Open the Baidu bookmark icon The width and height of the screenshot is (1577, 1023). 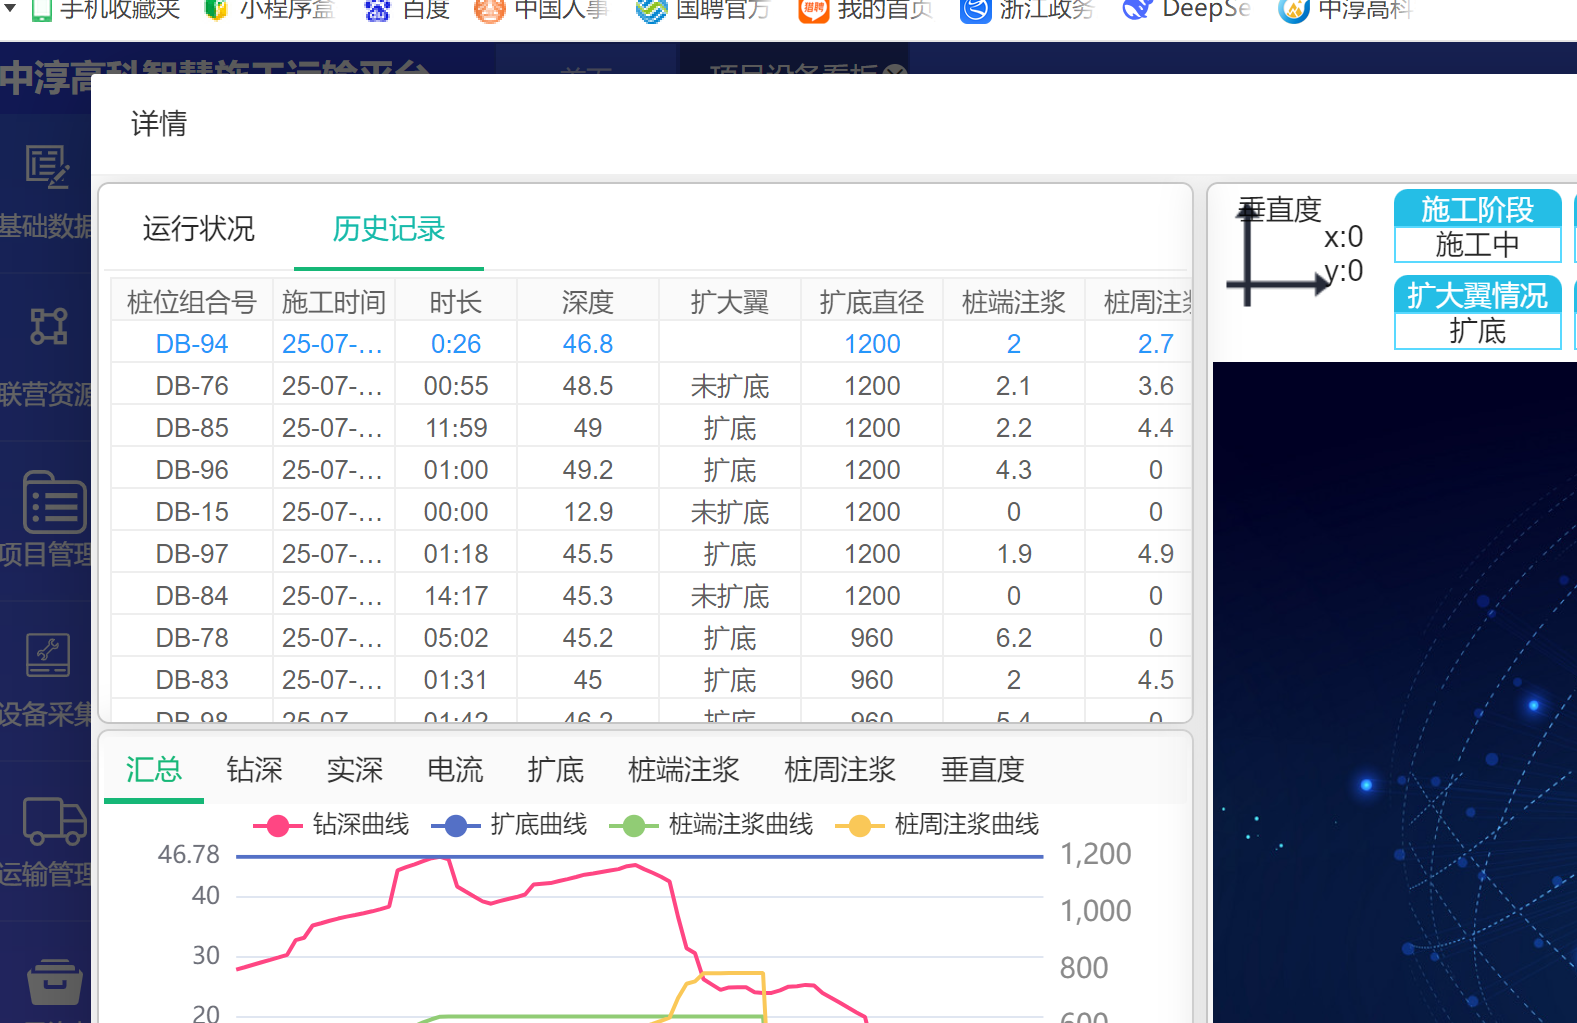[x=377, y=10]
